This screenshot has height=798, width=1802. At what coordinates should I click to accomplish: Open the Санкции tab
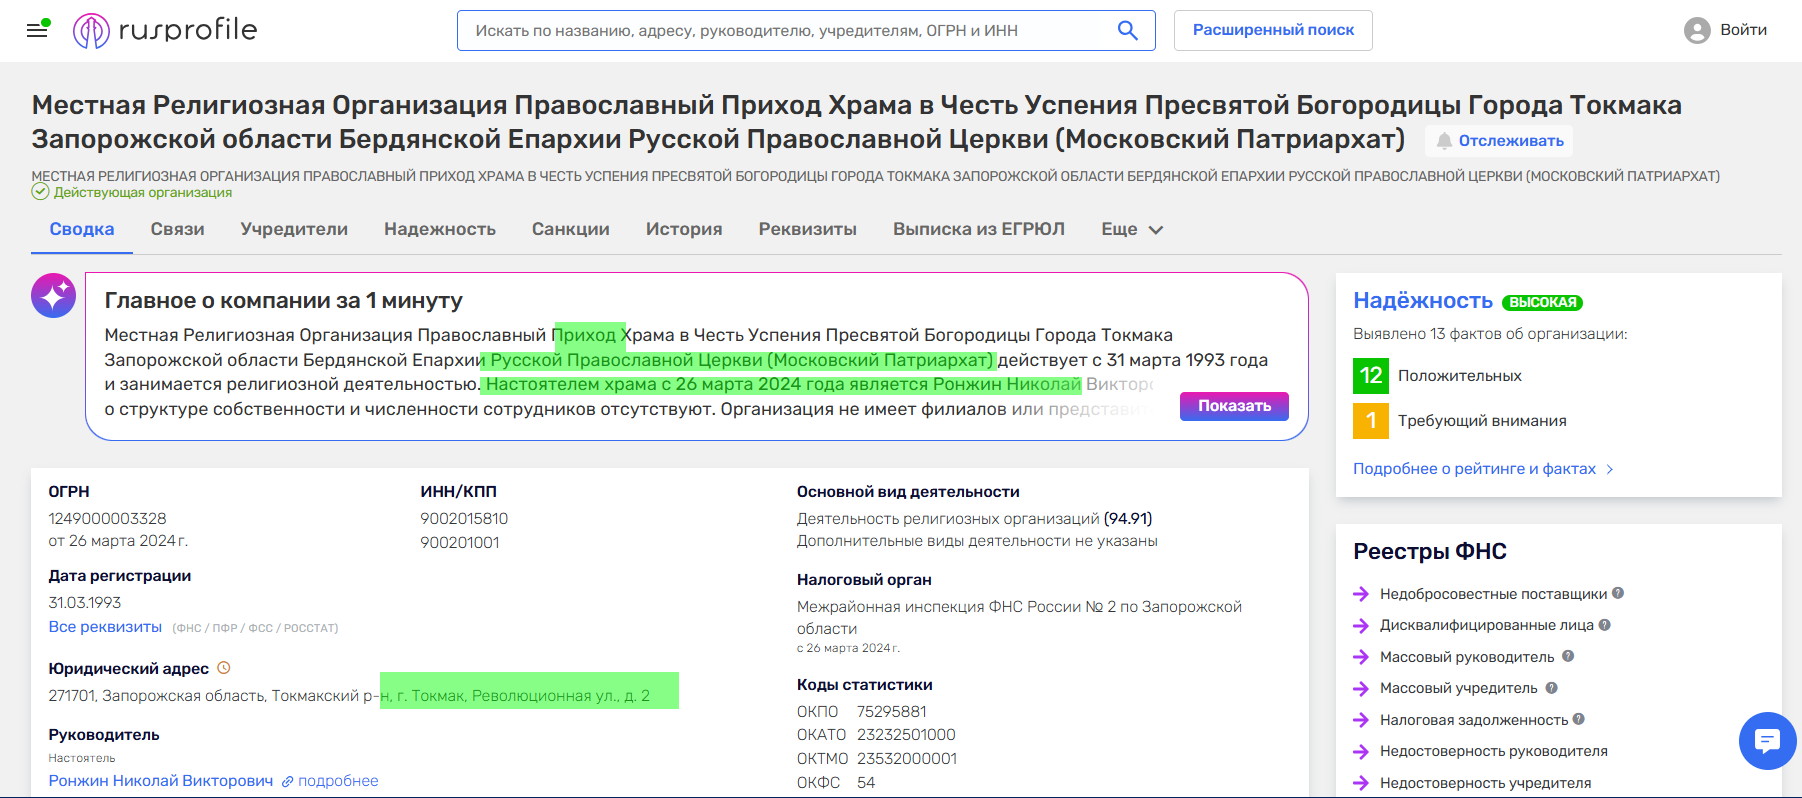click(x=571, y=229)
